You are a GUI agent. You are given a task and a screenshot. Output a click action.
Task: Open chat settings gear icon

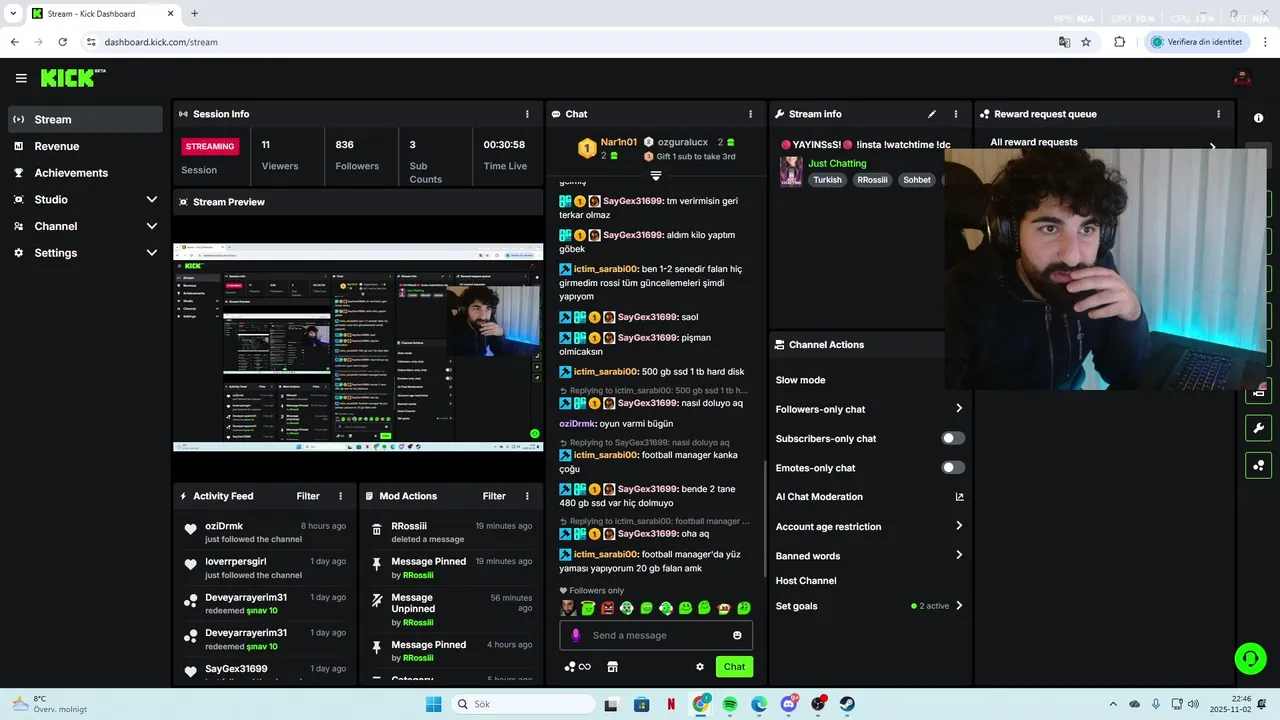(700, 667)
